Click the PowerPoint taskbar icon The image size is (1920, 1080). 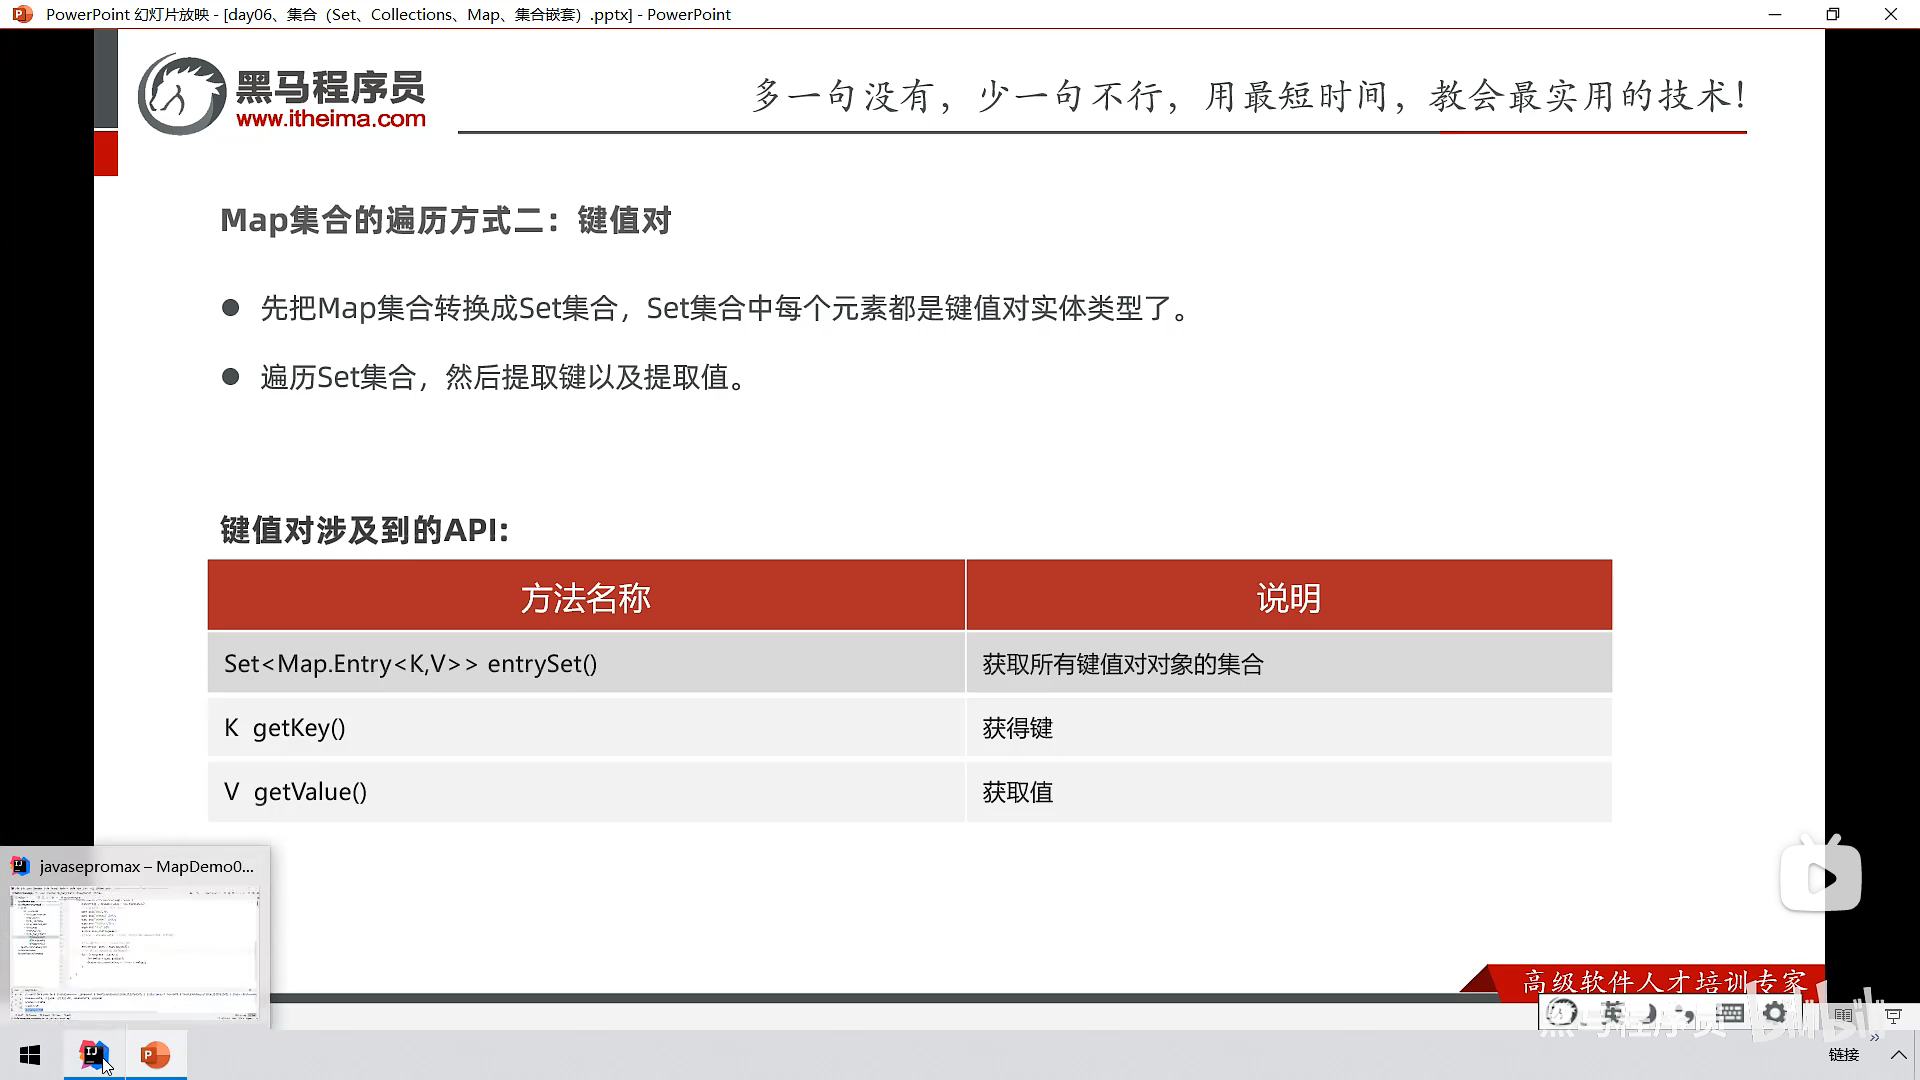155,1055
